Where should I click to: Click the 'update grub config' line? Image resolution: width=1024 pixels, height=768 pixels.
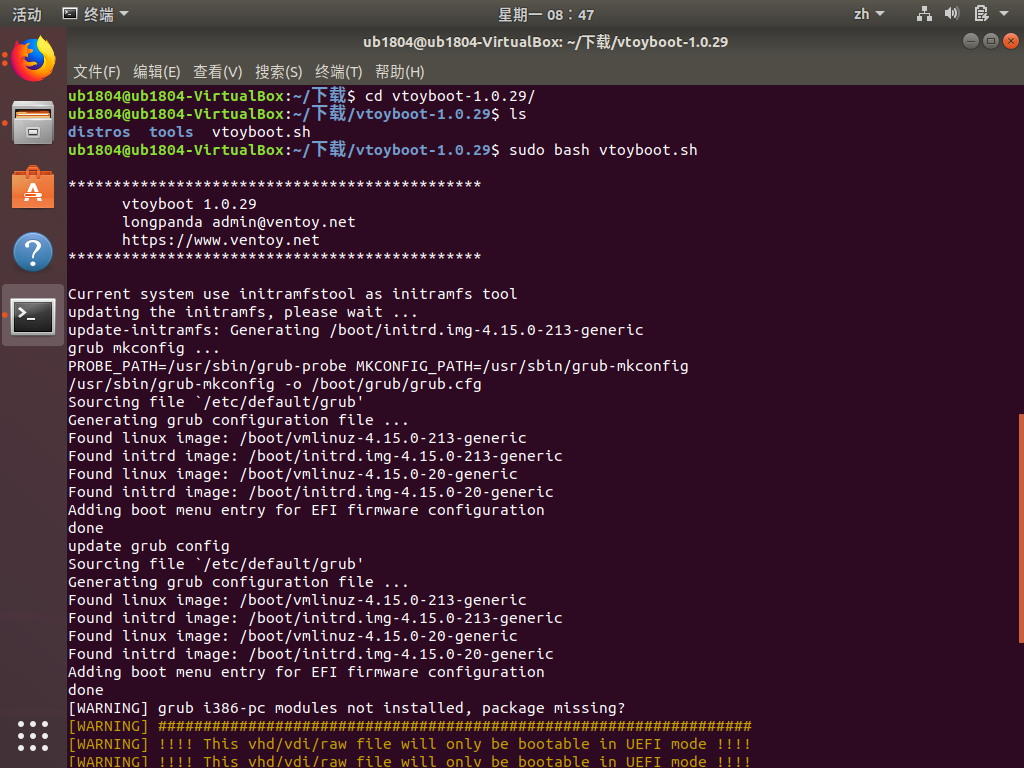click(x=149, y=546)
